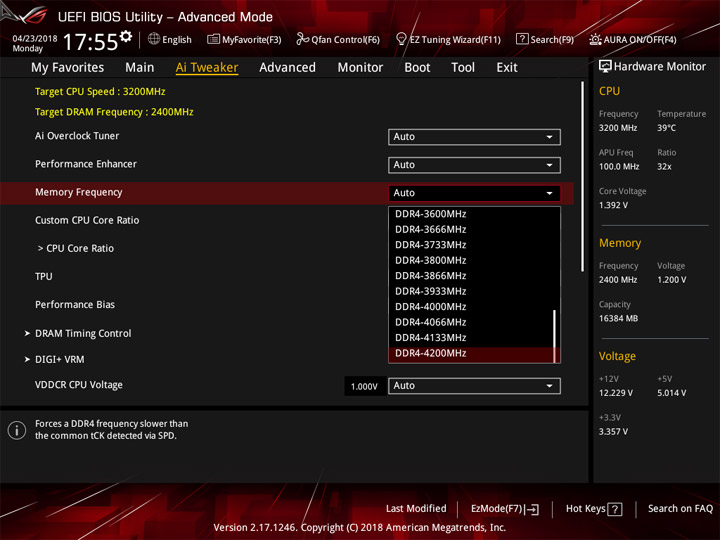Switch to My Favorites tab

68,68
